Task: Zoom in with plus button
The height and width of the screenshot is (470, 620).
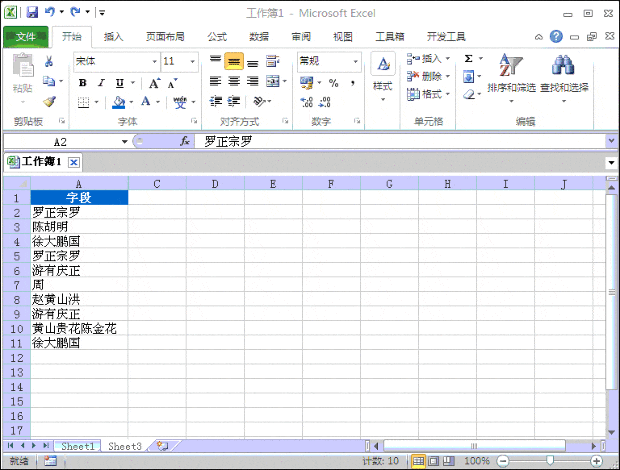Action: click(x=596, y=461)
